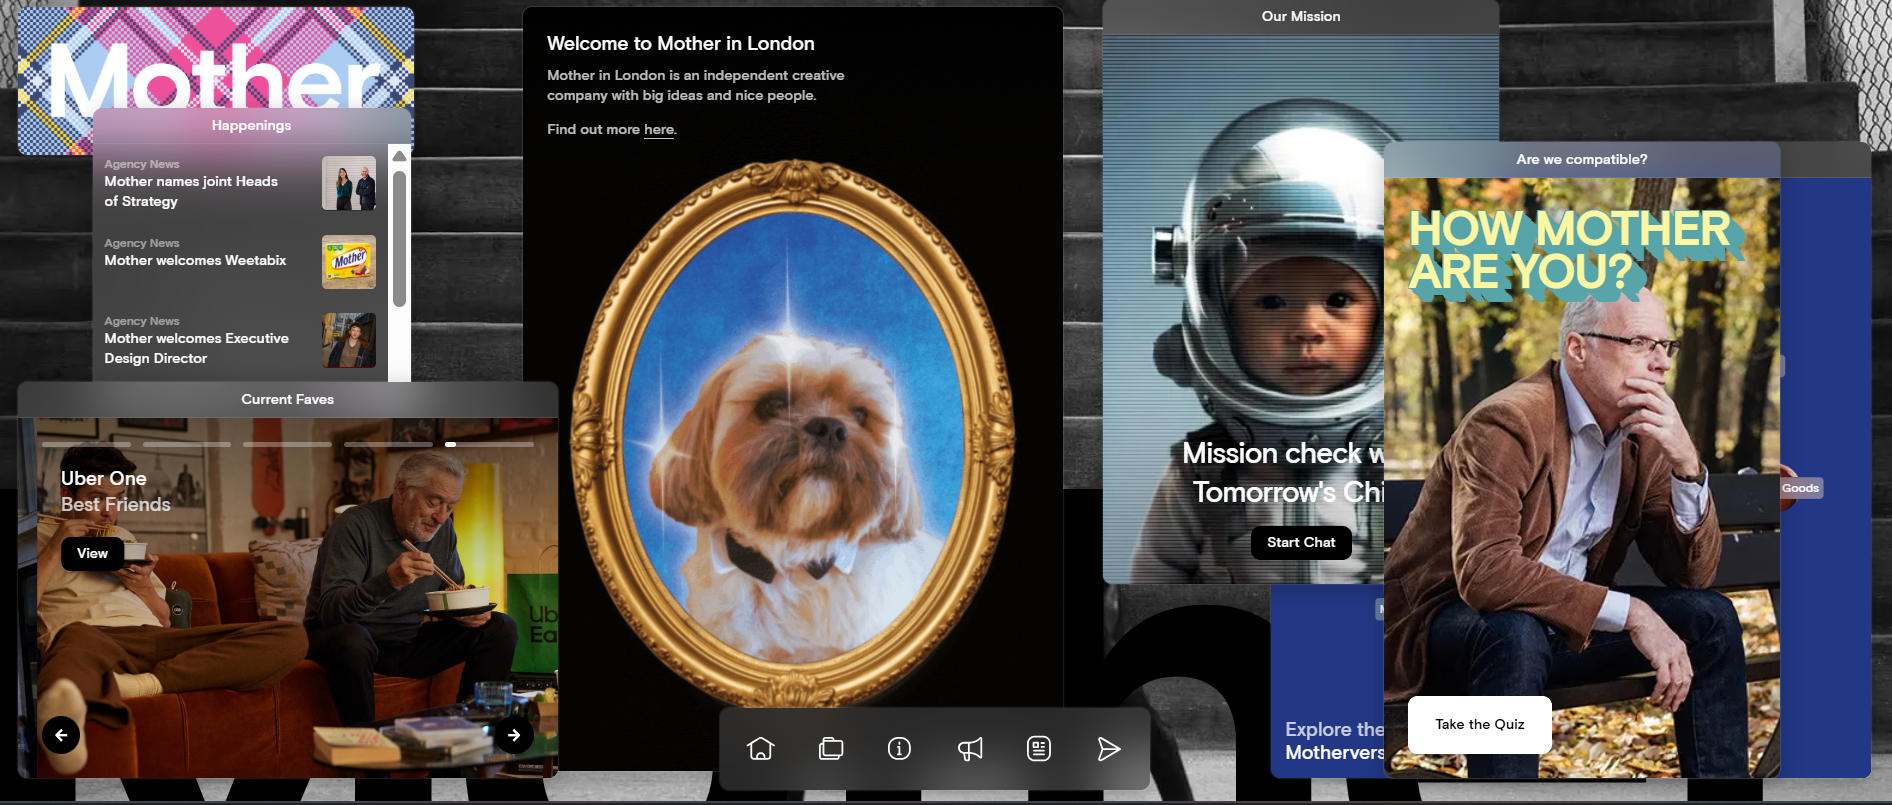Follow the 'here' link in the welcome text
The height and width of the screenshot is (805, 1892).
(x=659, y=130)
